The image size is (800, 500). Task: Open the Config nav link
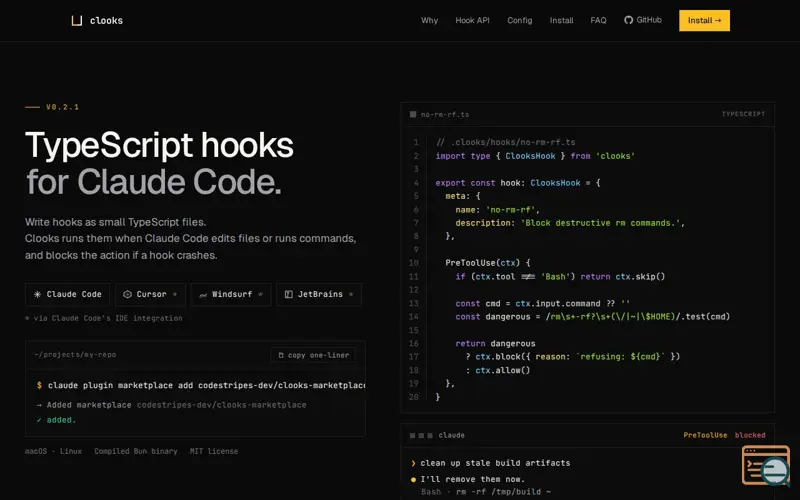(x=519, y=20)
